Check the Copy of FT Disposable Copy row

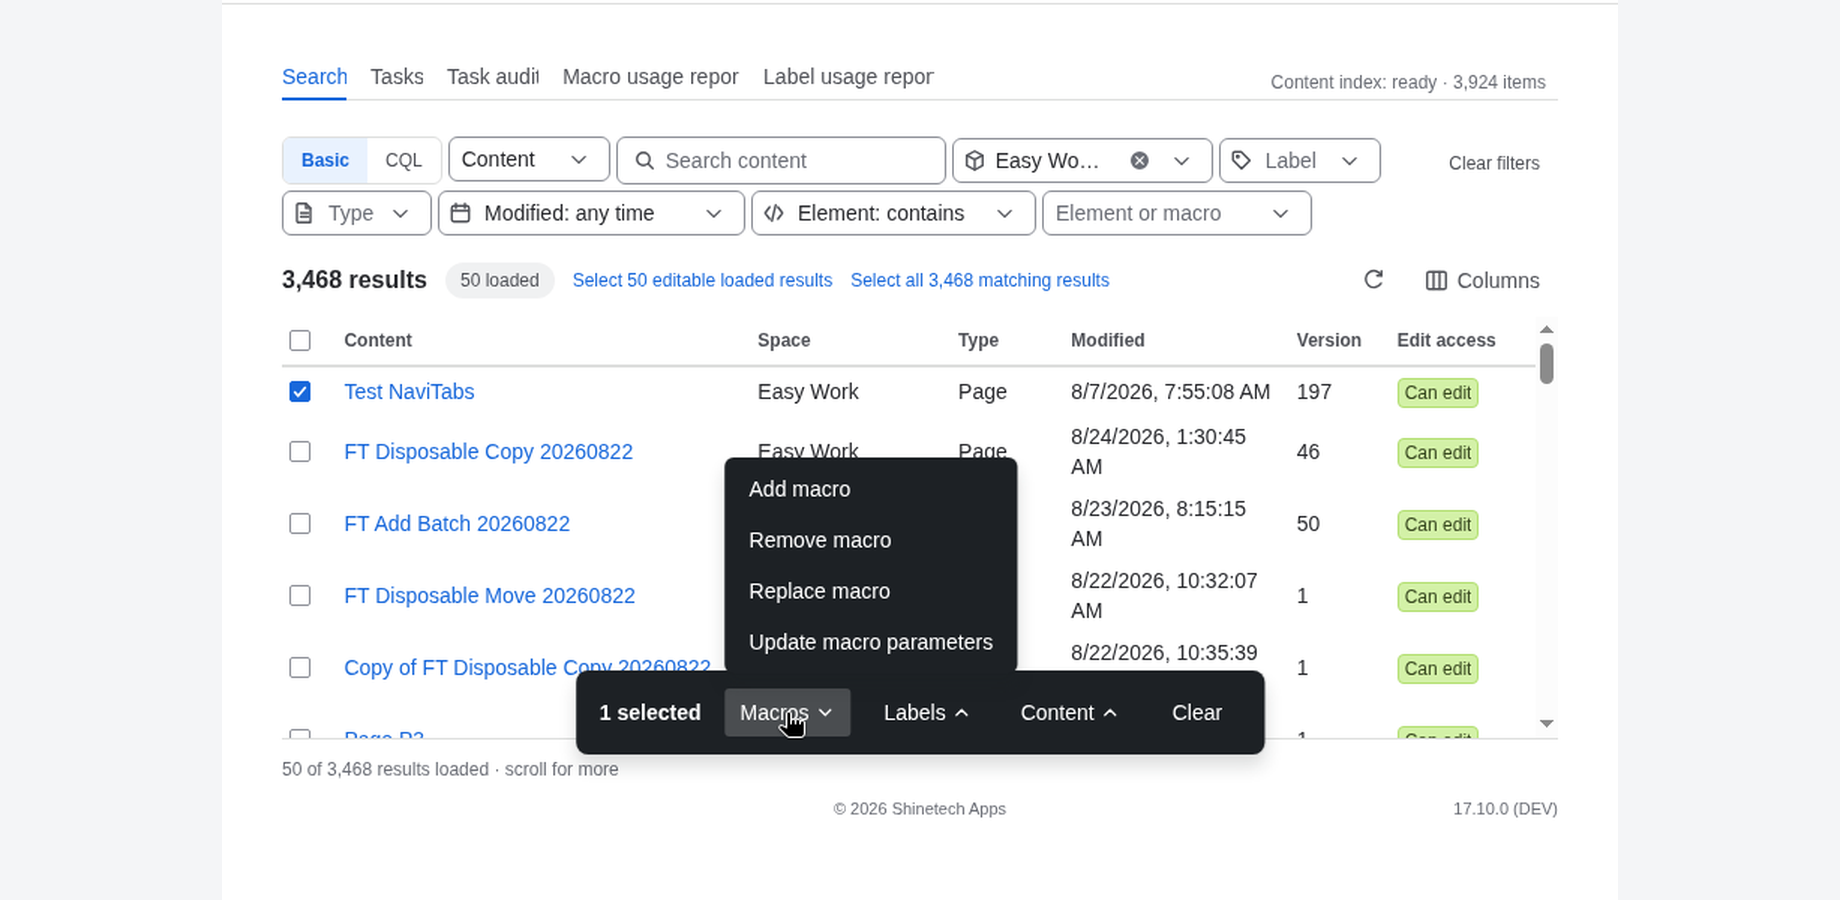(x=300, y=668)
